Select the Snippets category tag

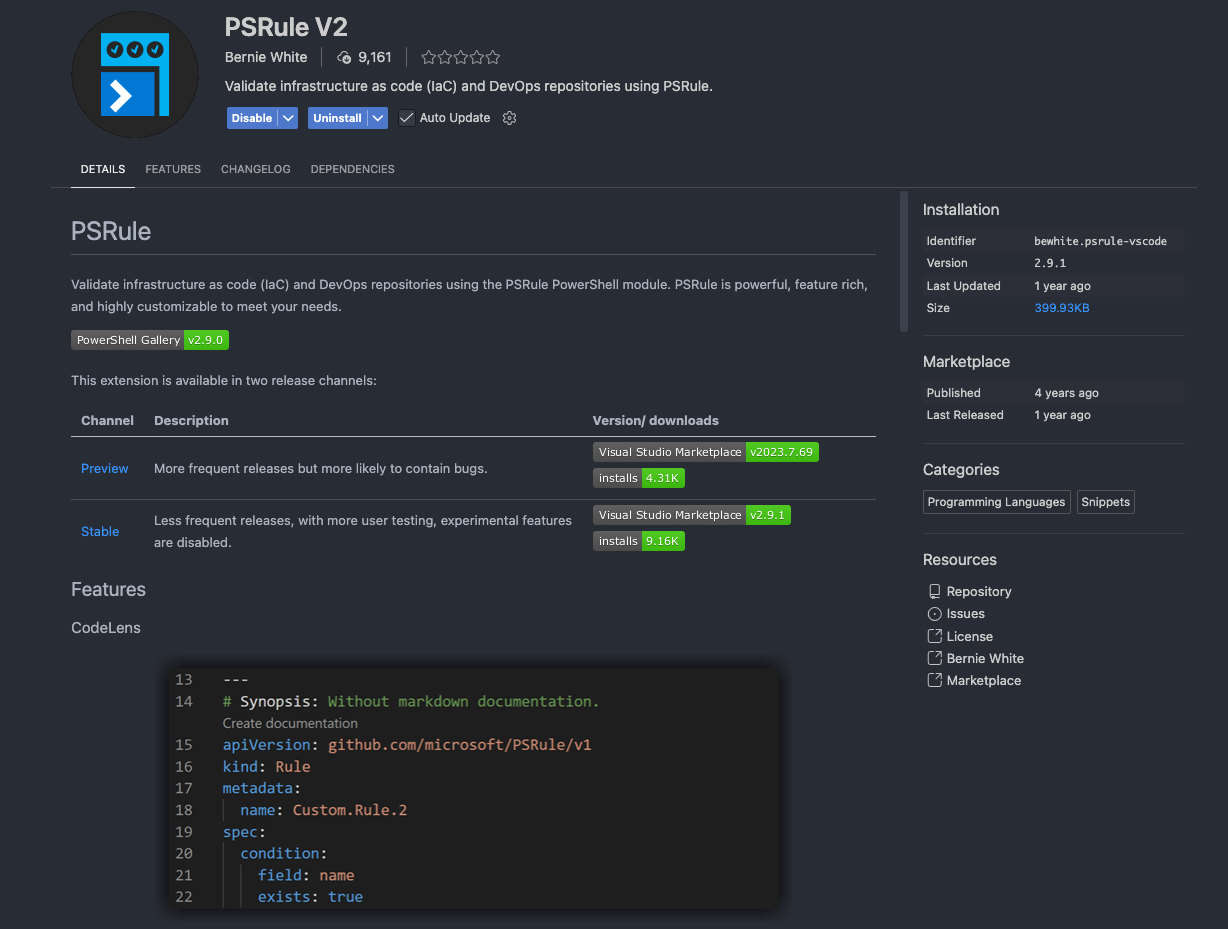point(1105,502)
